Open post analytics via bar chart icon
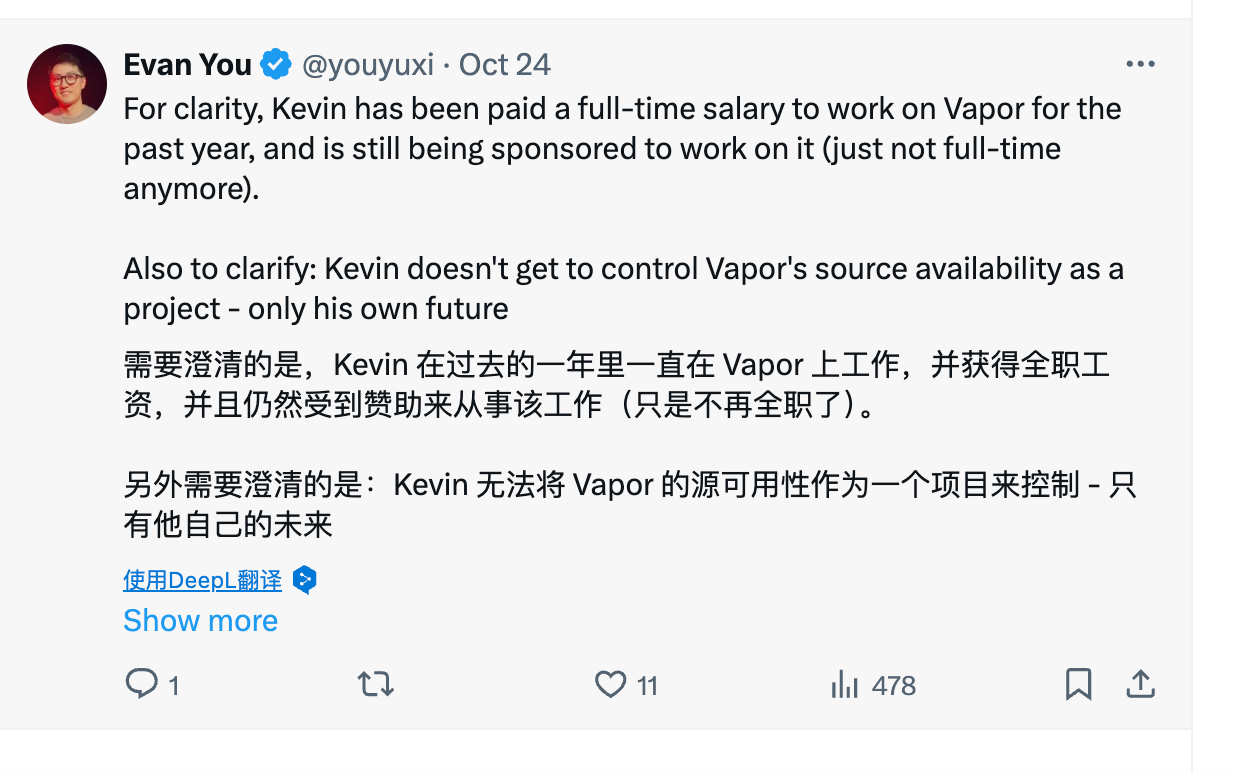Image resolution: width=1236 pixels, height=774 pixels. click(x=848, y=684)
